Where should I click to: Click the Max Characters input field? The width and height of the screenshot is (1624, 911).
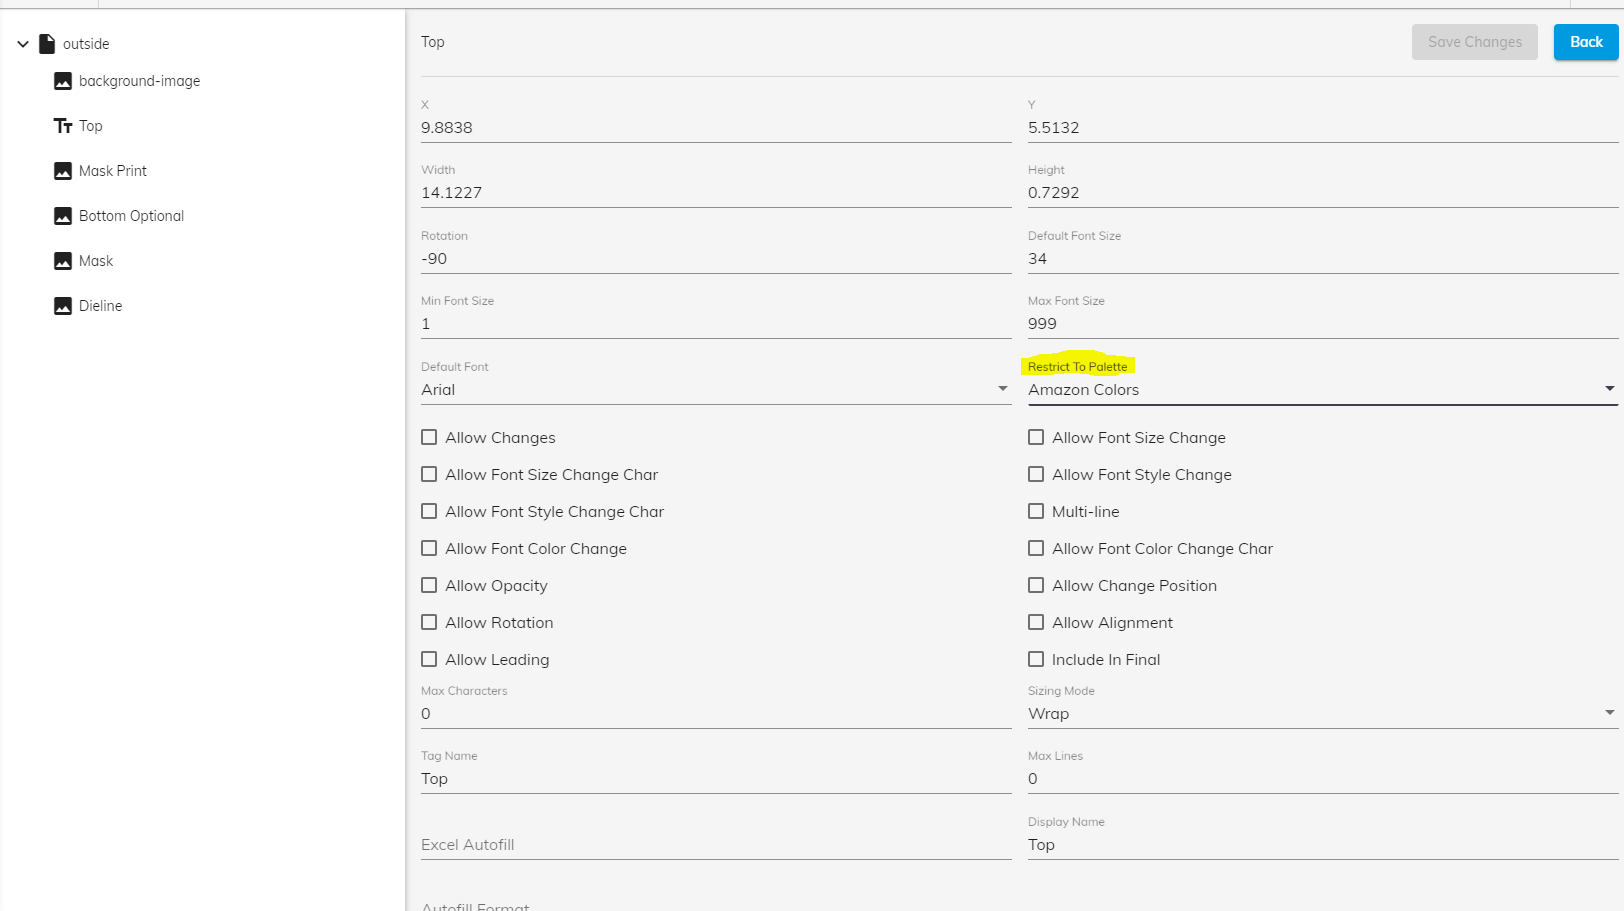tap(716, 714)
